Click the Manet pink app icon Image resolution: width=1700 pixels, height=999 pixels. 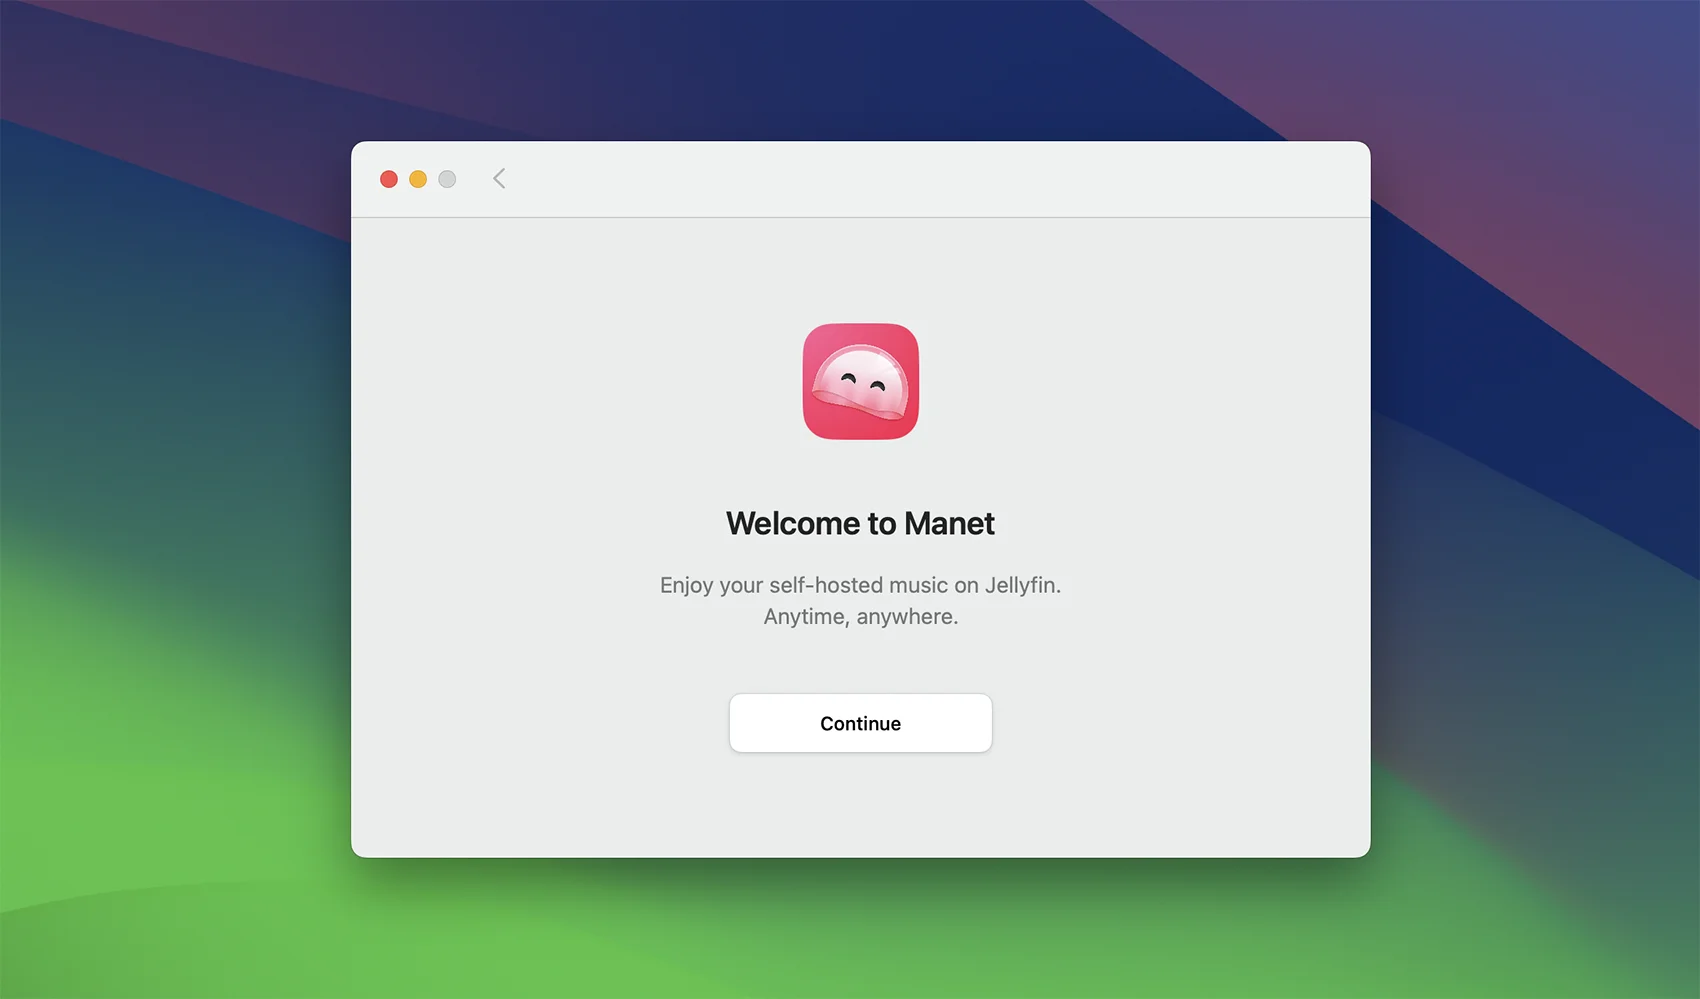coord(861,381)
